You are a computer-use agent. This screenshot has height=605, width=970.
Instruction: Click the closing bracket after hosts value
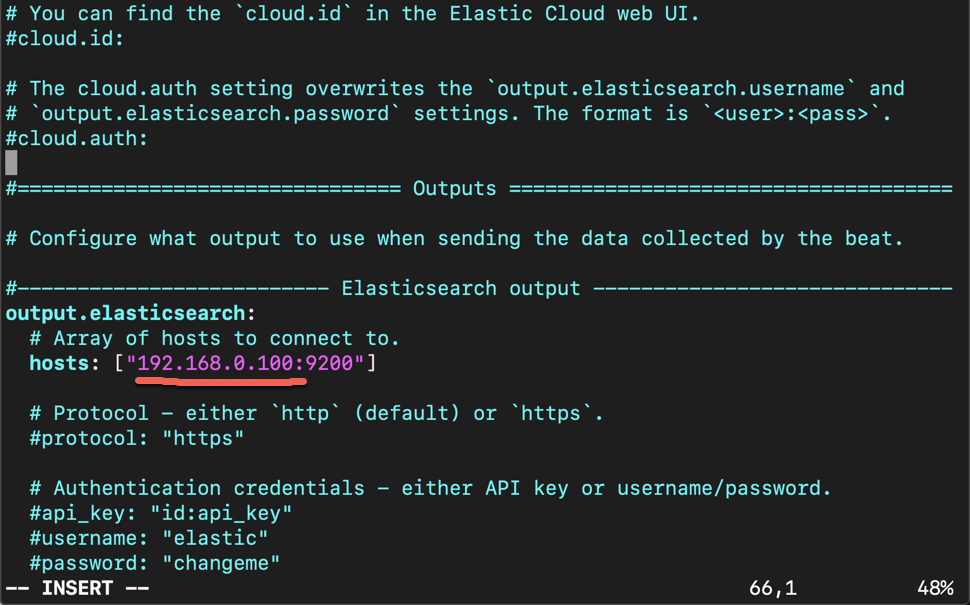coord(371,363)
